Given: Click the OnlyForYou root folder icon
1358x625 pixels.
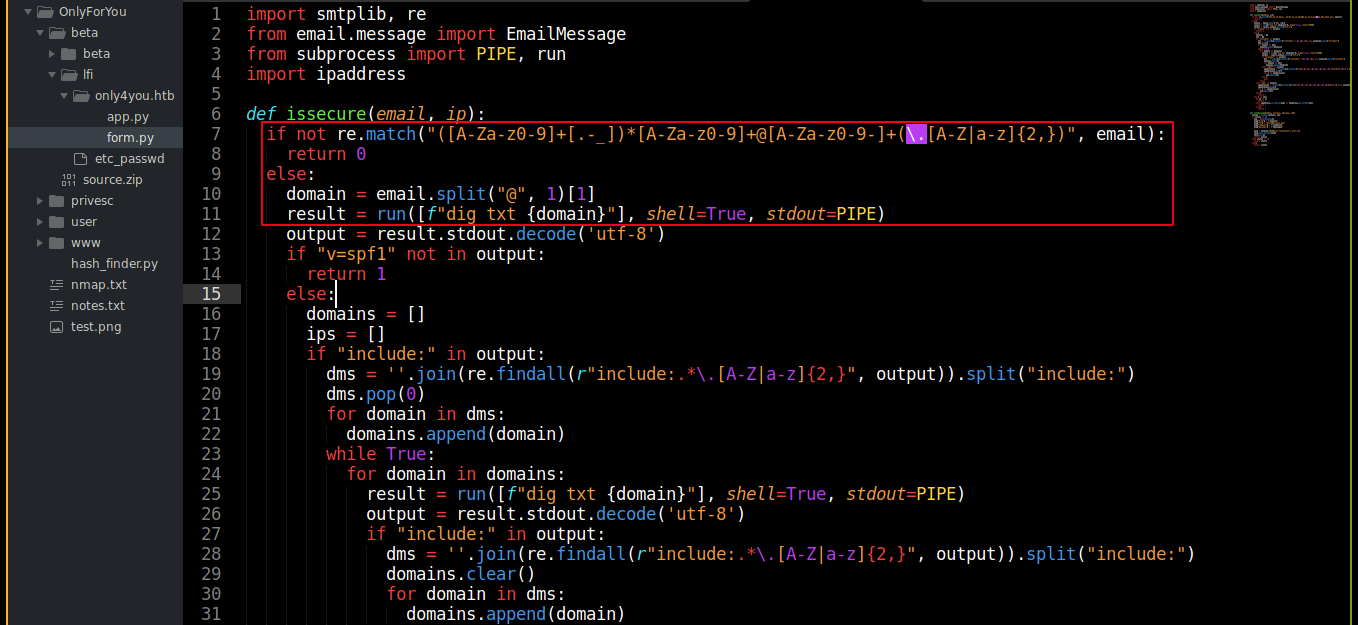Looking at the screenshot, I should 45,12.
